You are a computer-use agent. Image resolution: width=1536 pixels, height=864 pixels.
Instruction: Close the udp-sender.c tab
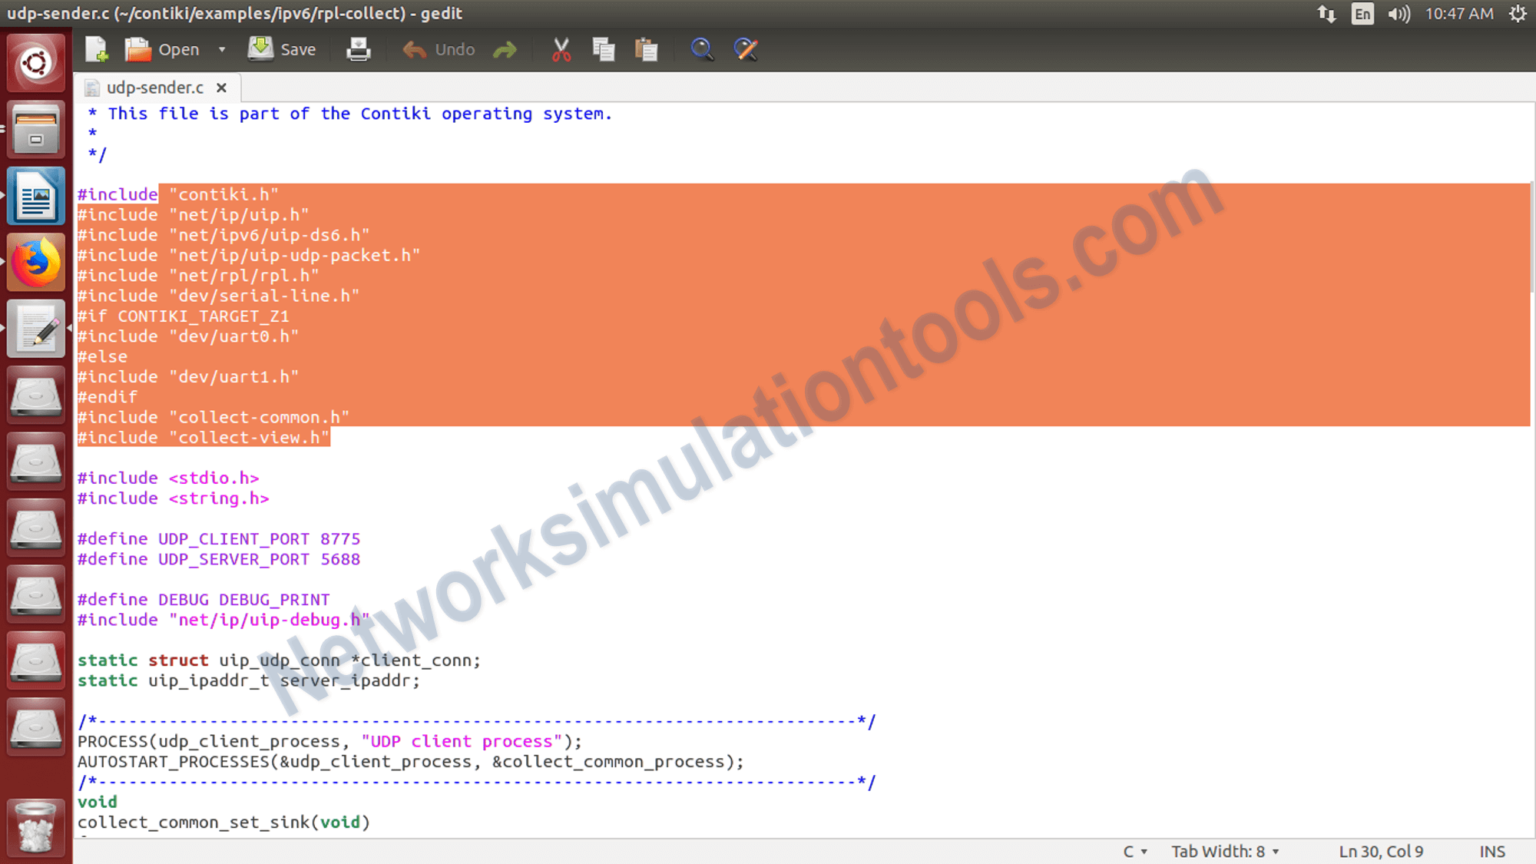(221, 87)
